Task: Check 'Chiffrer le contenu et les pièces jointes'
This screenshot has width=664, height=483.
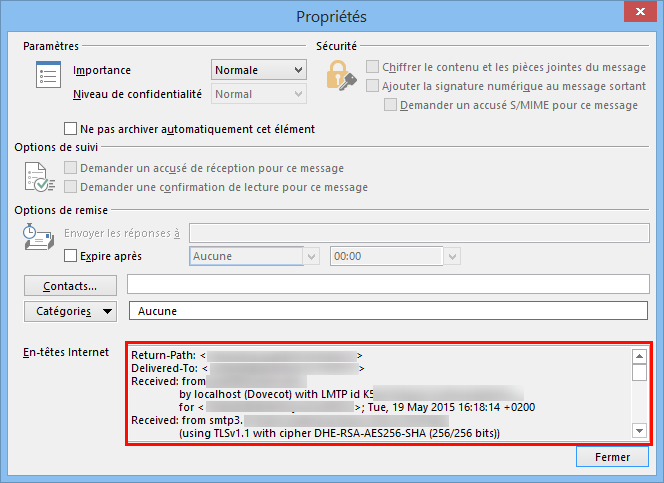Action: coord(372,67)
